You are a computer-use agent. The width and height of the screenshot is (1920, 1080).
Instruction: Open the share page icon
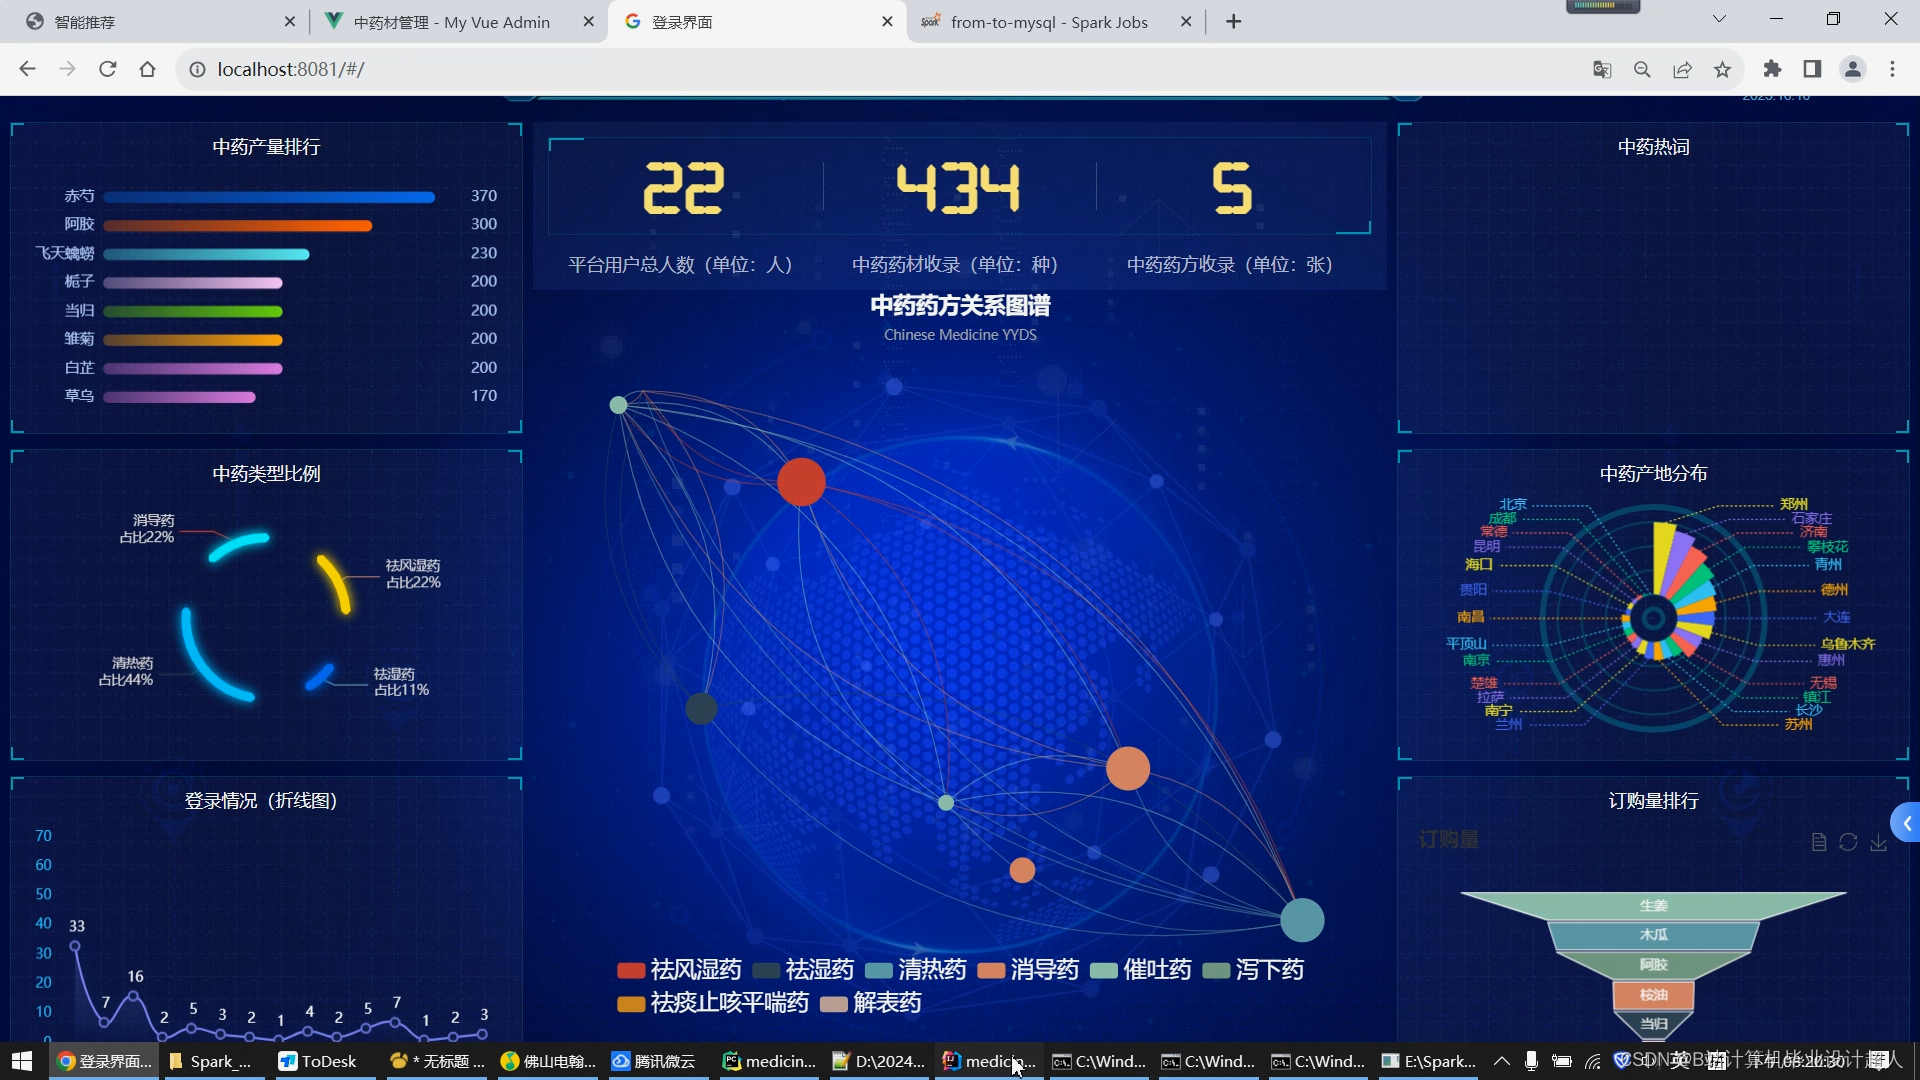click(1682, 69)
